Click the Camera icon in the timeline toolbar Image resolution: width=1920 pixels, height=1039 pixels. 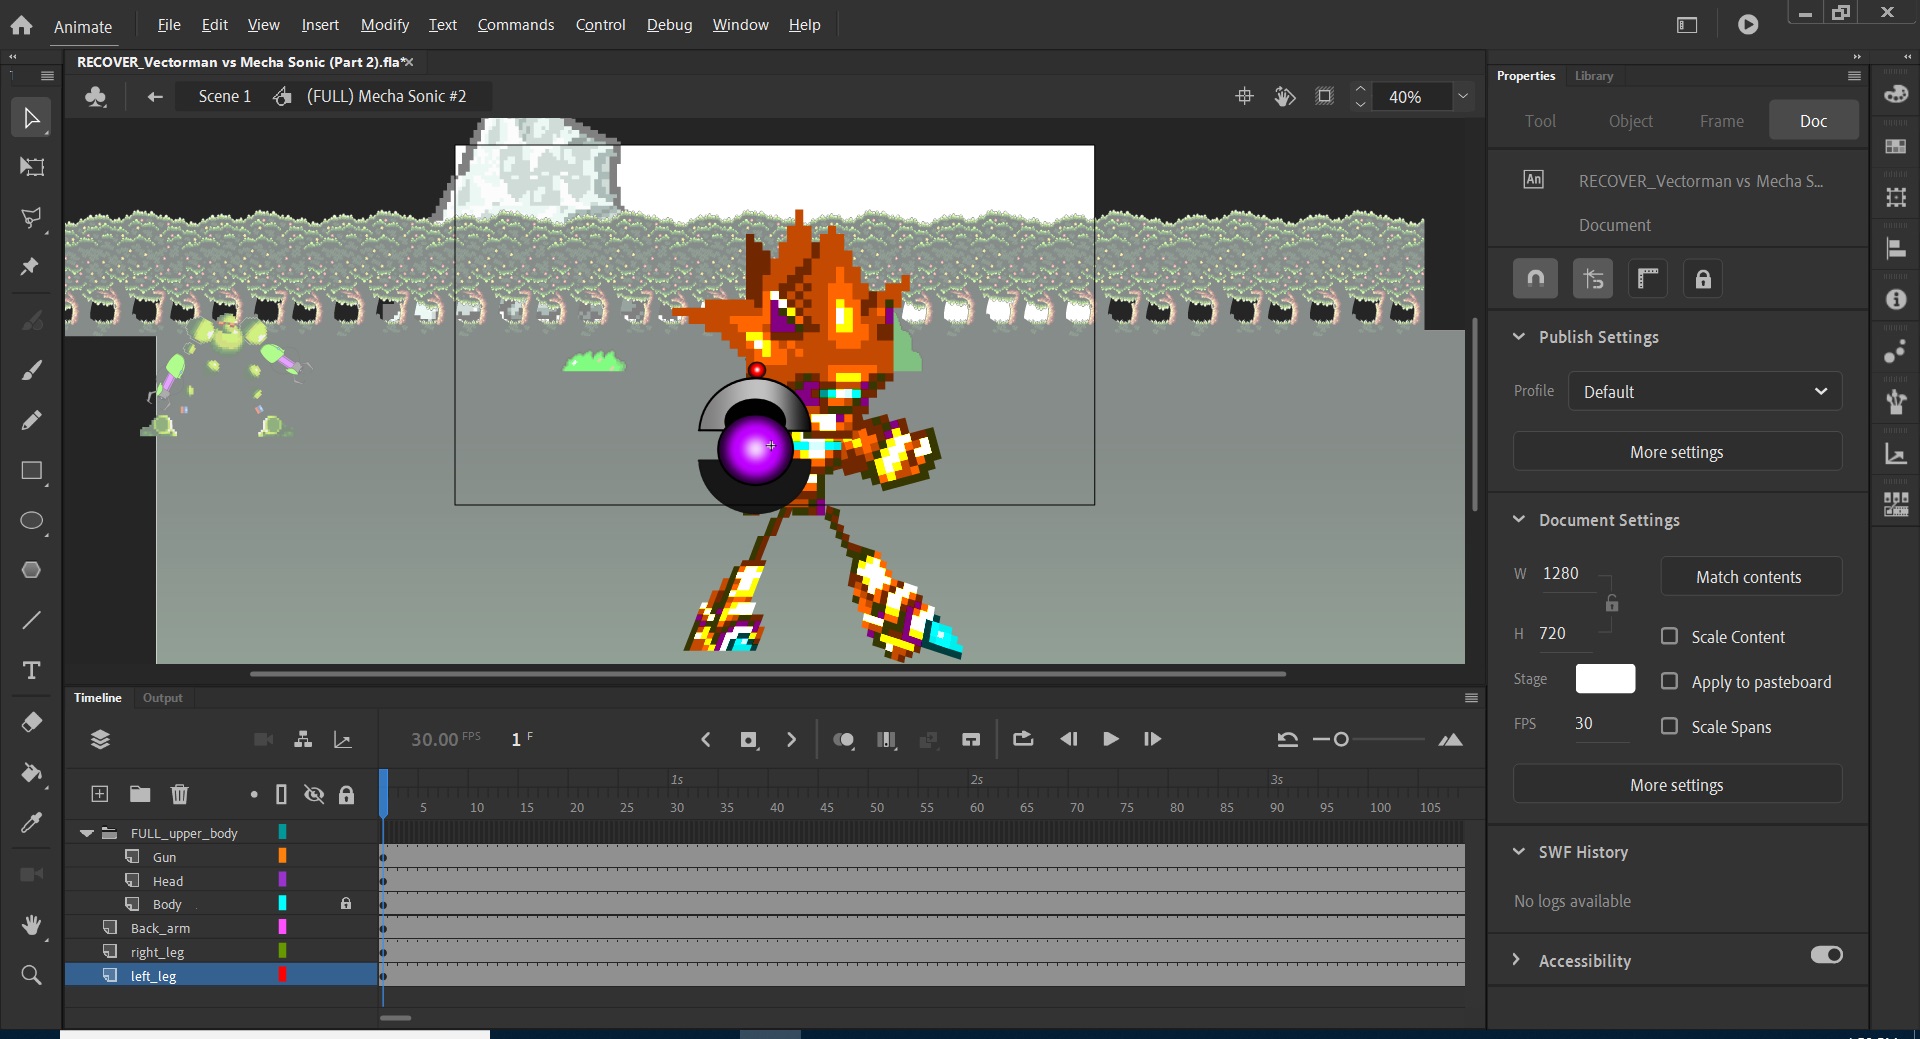[x=263, y=740]
